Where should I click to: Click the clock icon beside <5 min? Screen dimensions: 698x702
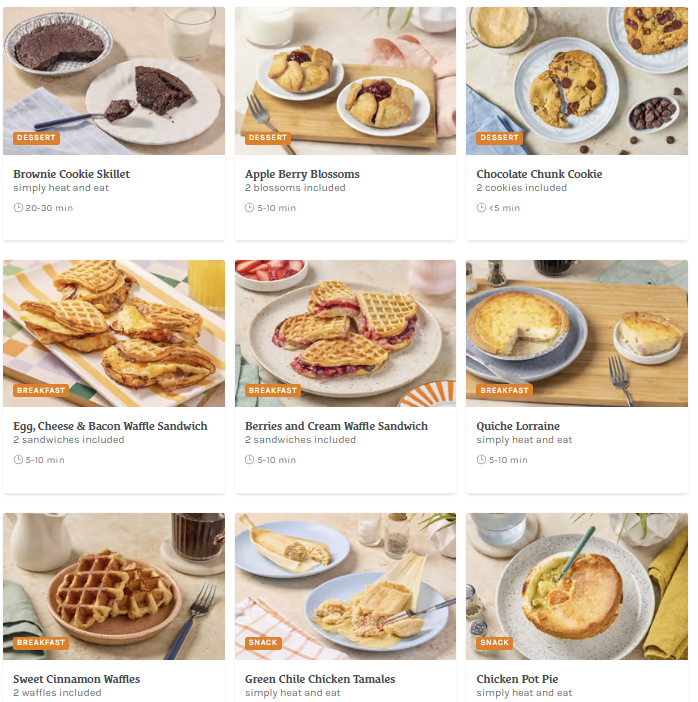coord(481,208)
